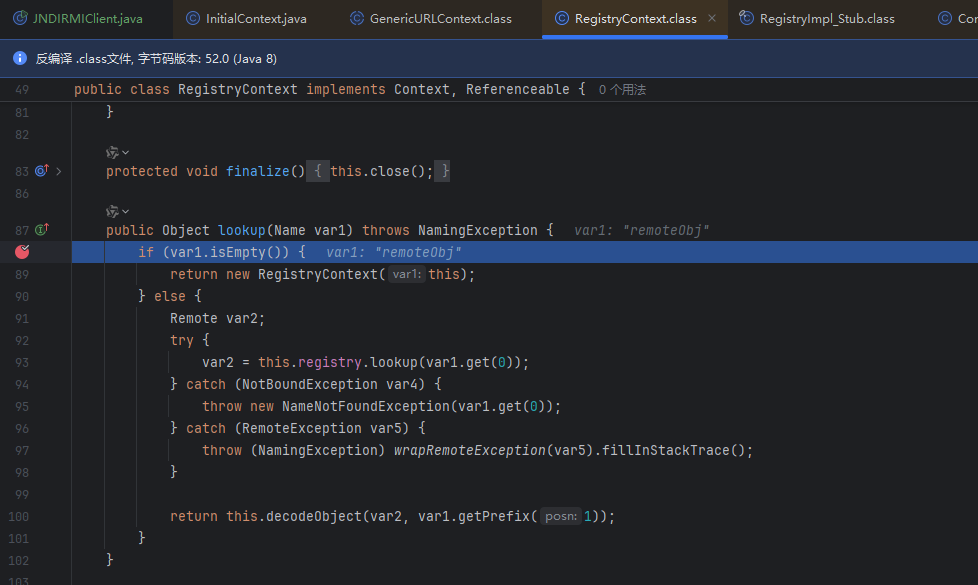The width and height of the screenshot is (978, 585).
Task: Click the '0 个用法' usages hint
Action: pyautogui.click(x=622, y=90)
